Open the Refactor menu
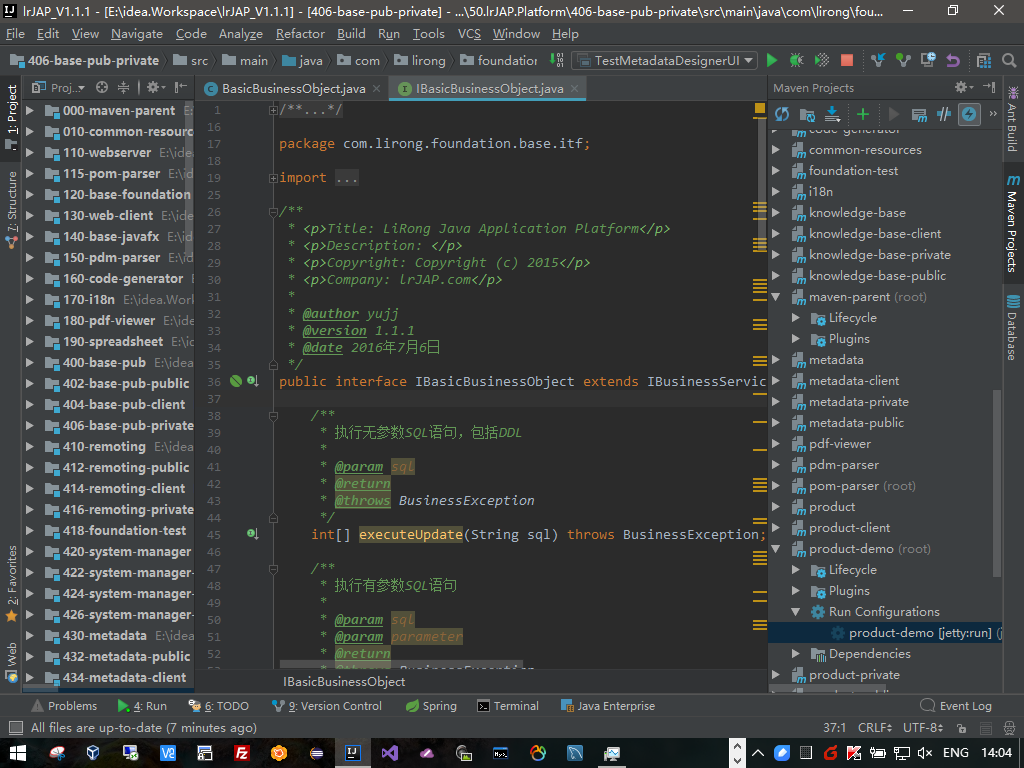This screenshot has height=768, width=1024. pyautogui.click(x=300, y=34)
